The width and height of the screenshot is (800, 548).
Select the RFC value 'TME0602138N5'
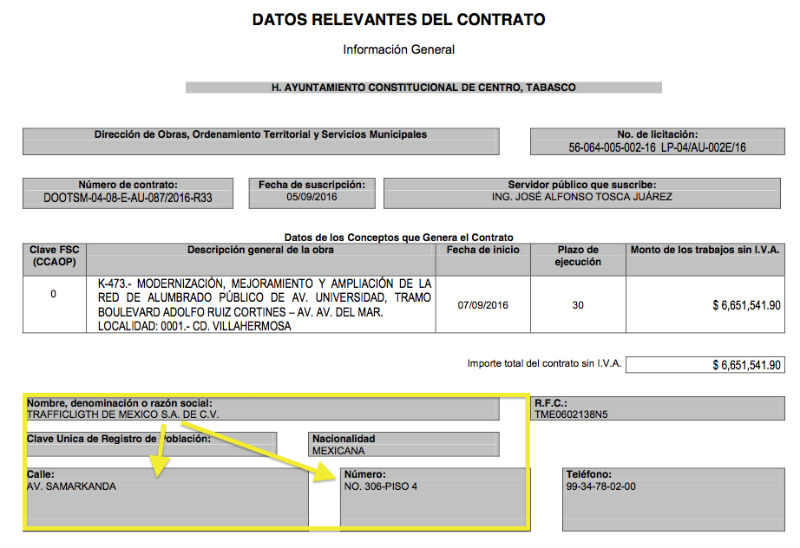click(x=571, y=414)
